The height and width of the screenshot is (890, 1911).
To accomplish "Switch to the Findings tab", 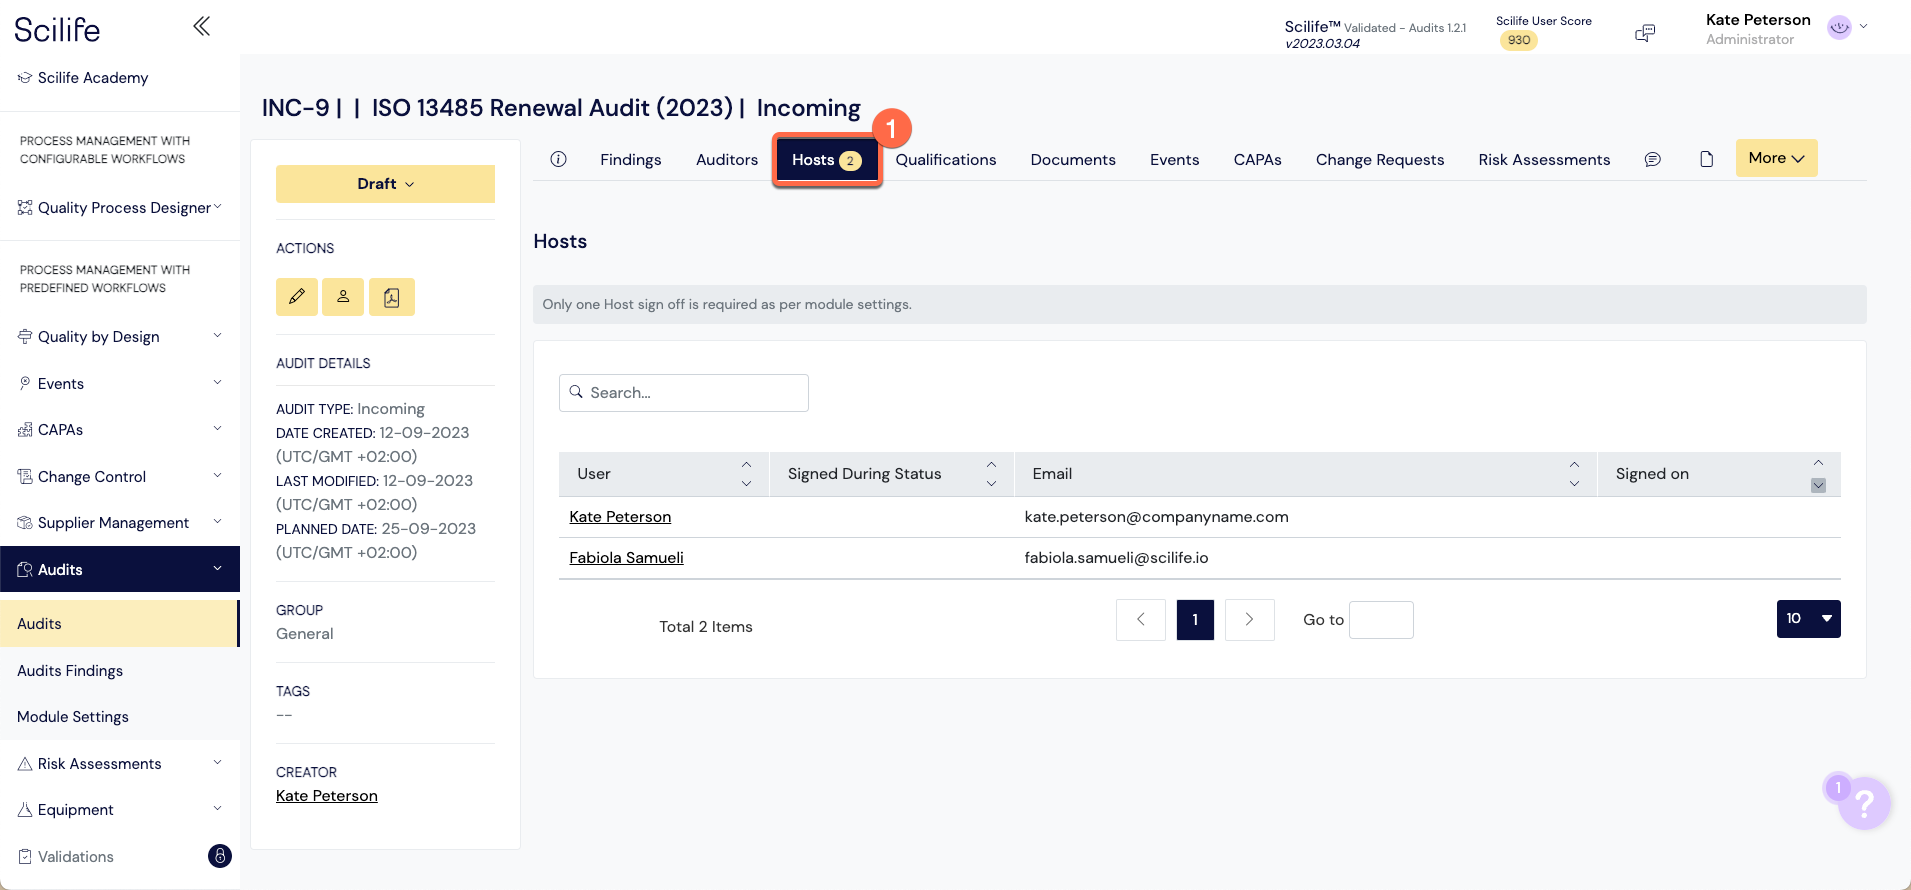I will [630, 160].
